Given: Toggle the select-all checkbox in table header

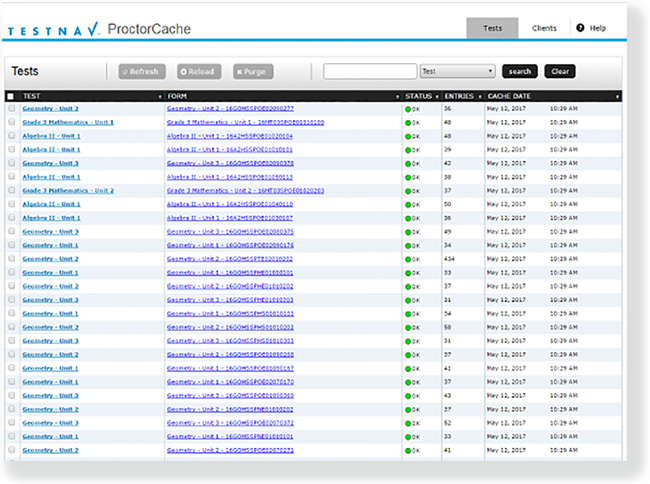Looking at the screenshot, I should [11, 95].
